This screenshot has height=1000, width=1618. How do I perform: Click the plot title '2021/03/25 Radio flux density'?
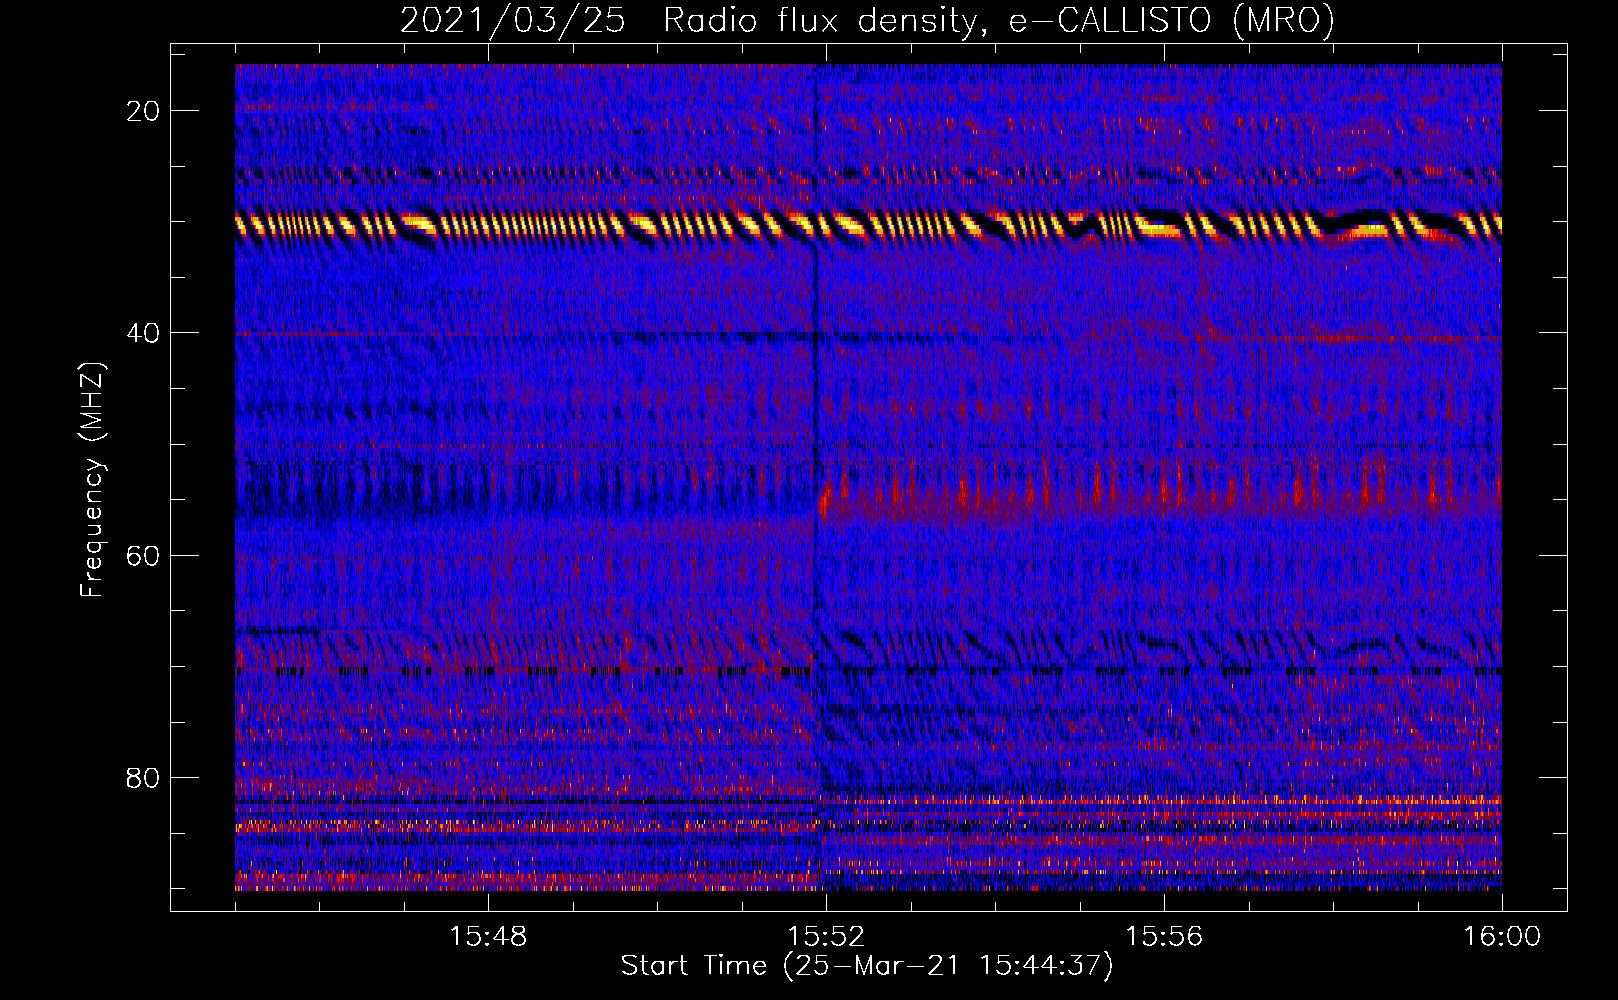point(867,19)
